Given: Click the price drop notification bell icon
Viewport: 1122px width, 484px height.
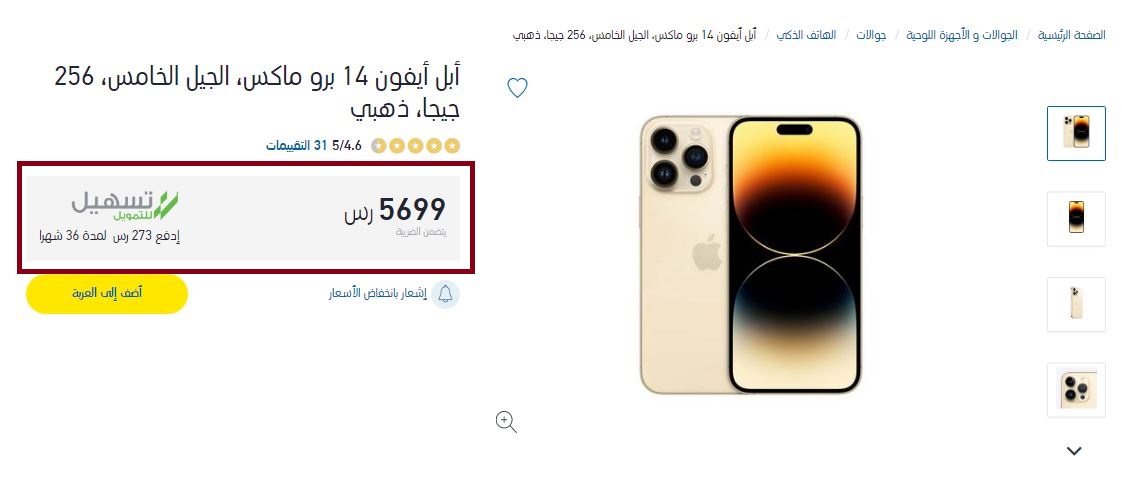Looking at the screenshot, I should click(x=445, y=294).
